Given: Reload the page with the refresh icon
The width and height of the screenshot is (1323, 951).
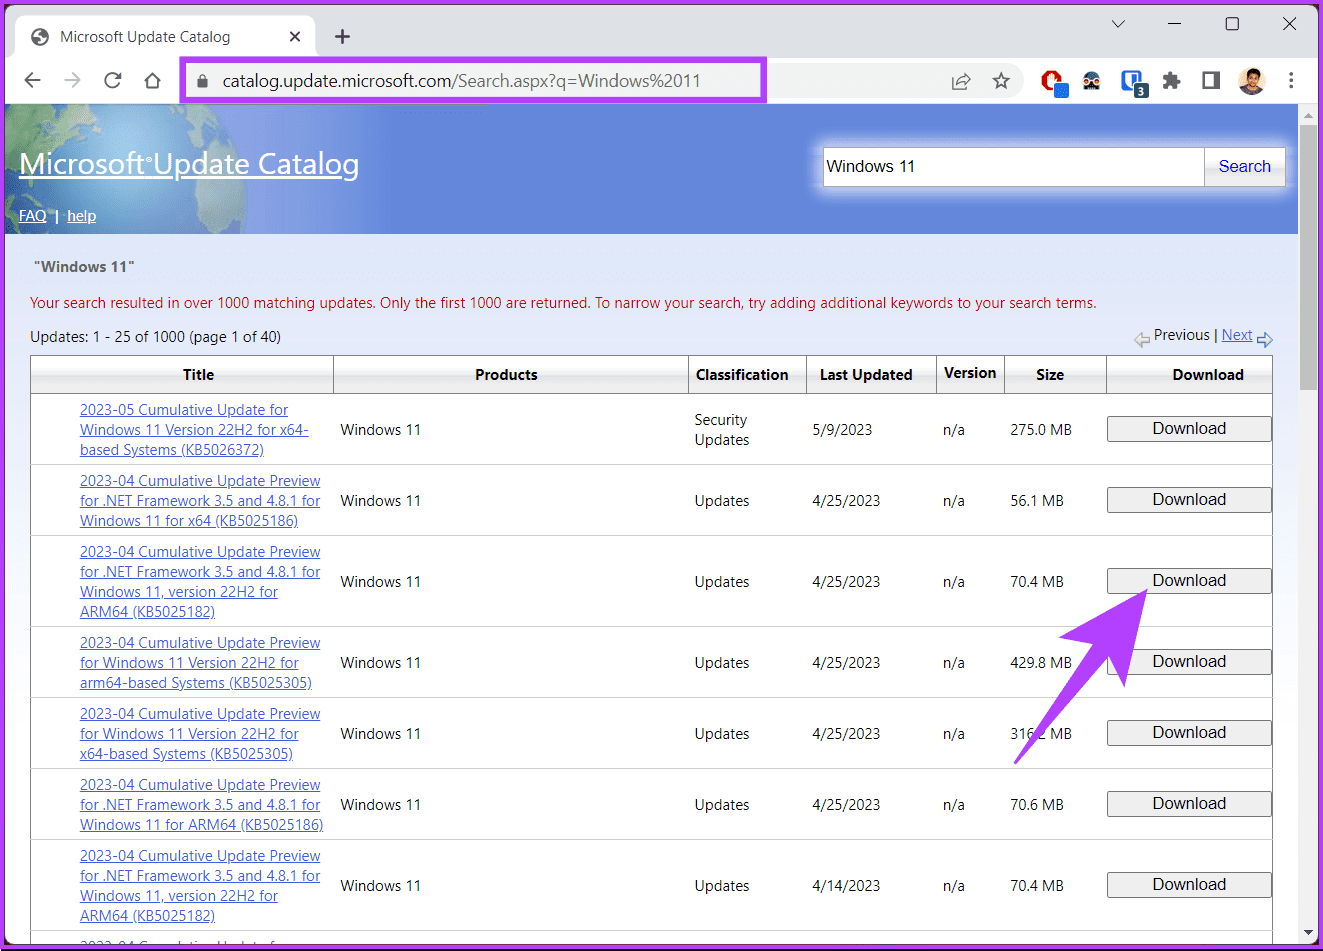Looking at the screenshot, I should 112,81.
